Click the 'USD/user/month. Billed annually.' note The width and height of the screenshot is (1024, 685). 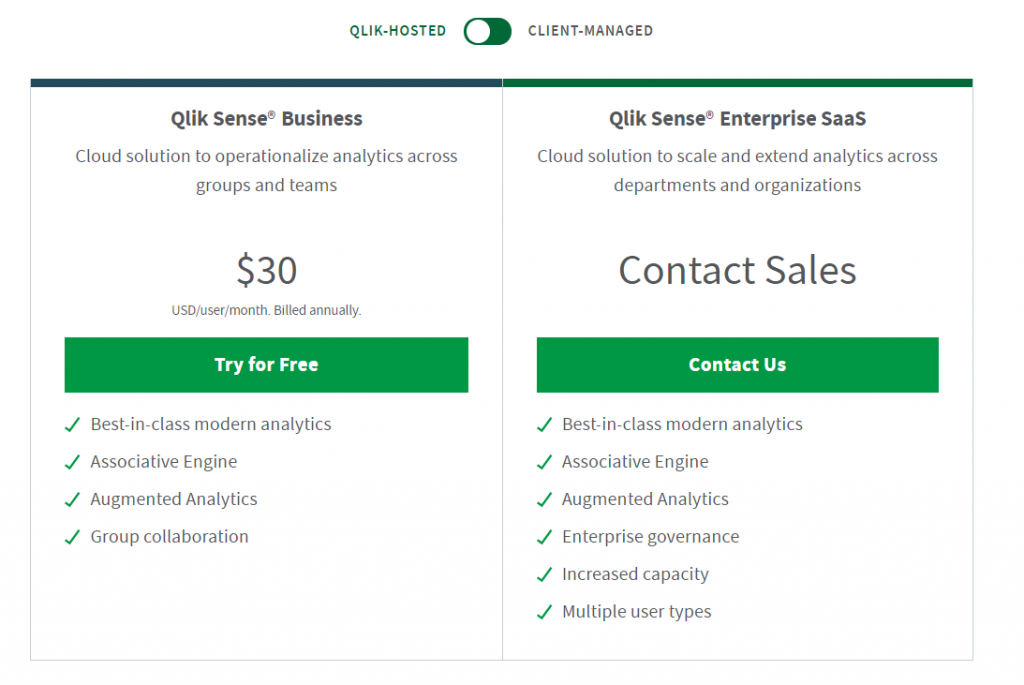pos(266,311)
